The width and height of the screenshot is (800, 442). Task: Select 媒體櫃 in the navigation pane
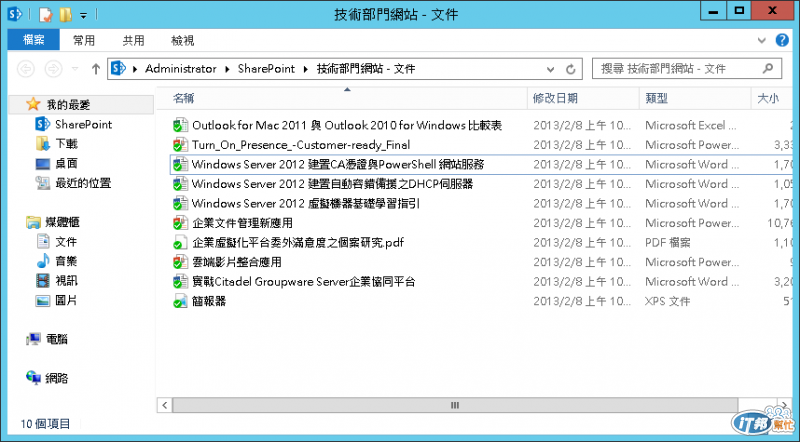pyautogui.click(x=62, y=222)
